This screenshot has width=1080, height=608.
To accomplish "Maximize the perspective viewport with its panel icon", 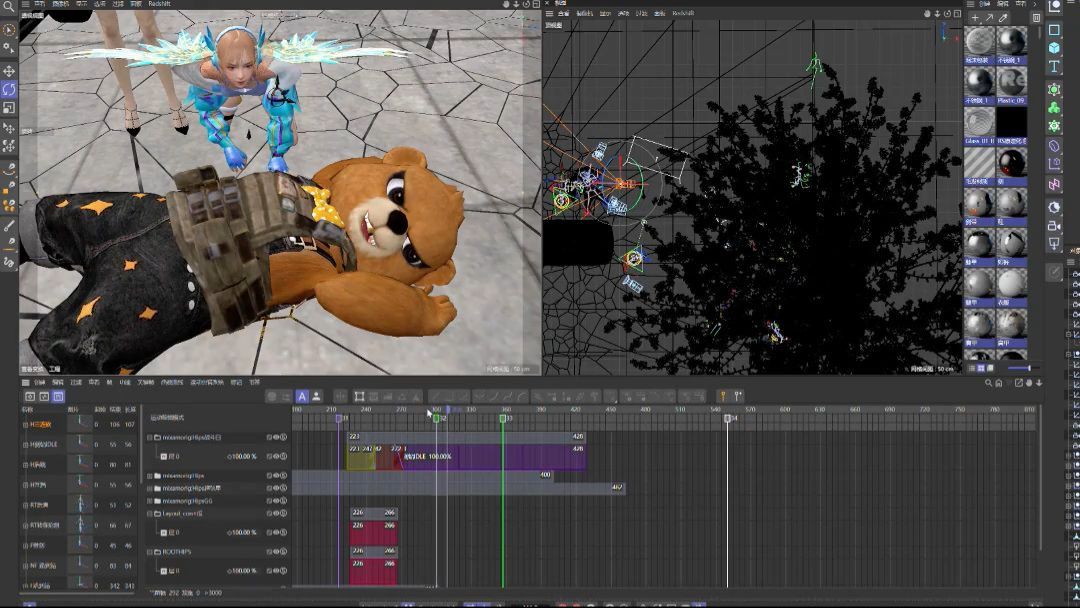I will [x=536, y=4].
